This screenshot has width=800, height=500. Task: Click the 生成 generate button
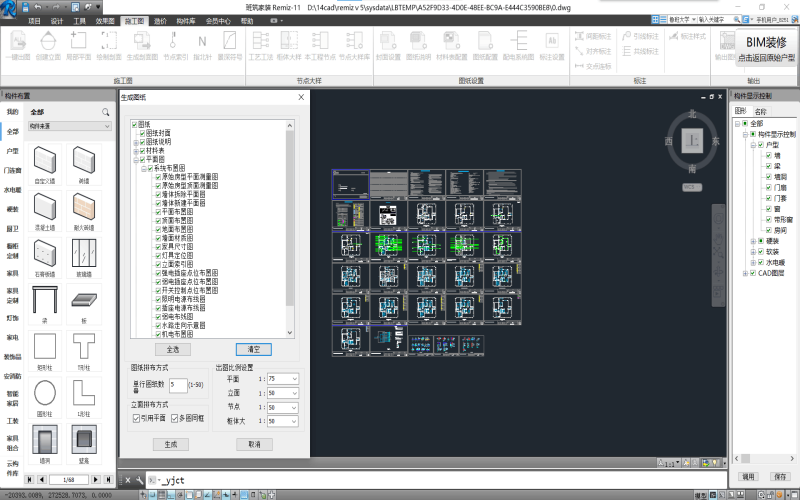(x=171, y=444)
